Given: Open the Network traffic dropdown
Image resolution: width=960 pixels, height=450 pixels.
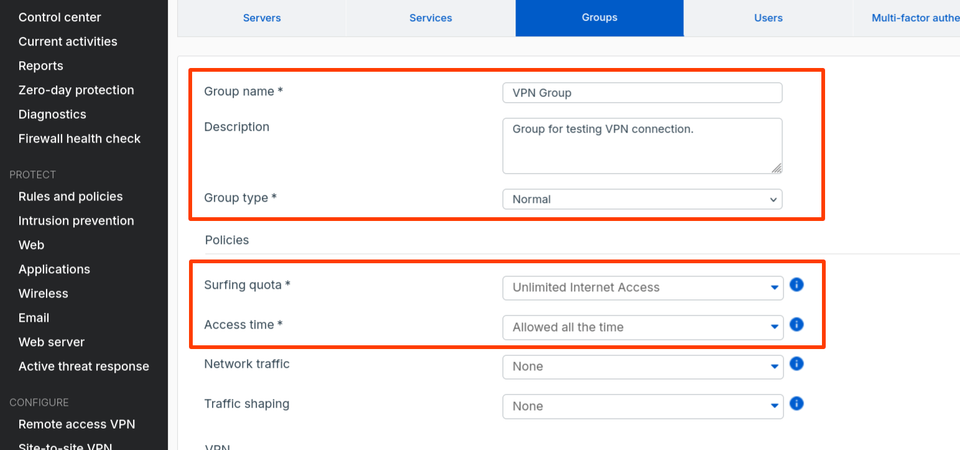Looking at the screenshot, I should point(643,367).
